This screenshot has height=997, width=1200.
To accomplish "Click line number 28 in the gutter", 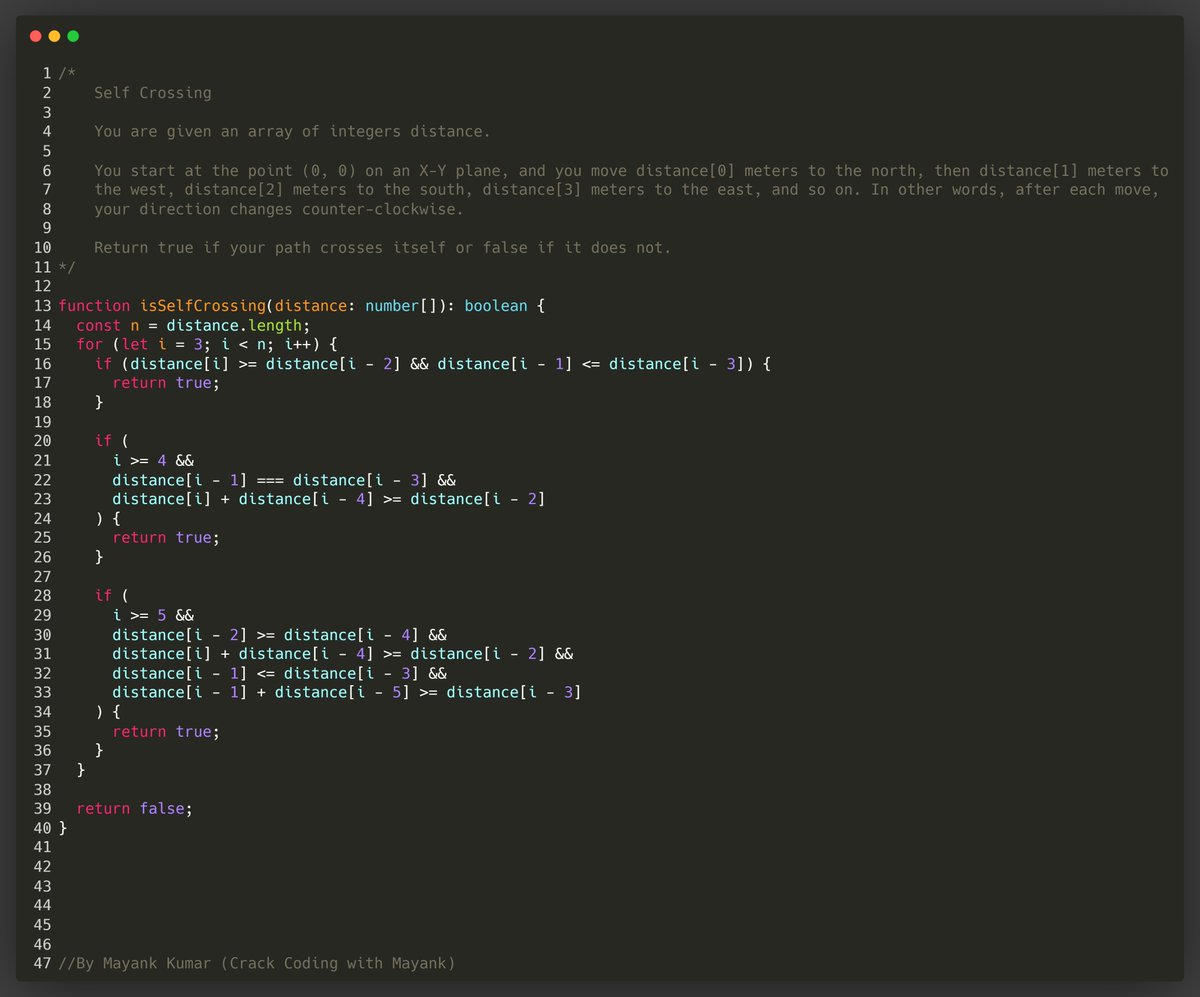I will click(x=42, y=596).
